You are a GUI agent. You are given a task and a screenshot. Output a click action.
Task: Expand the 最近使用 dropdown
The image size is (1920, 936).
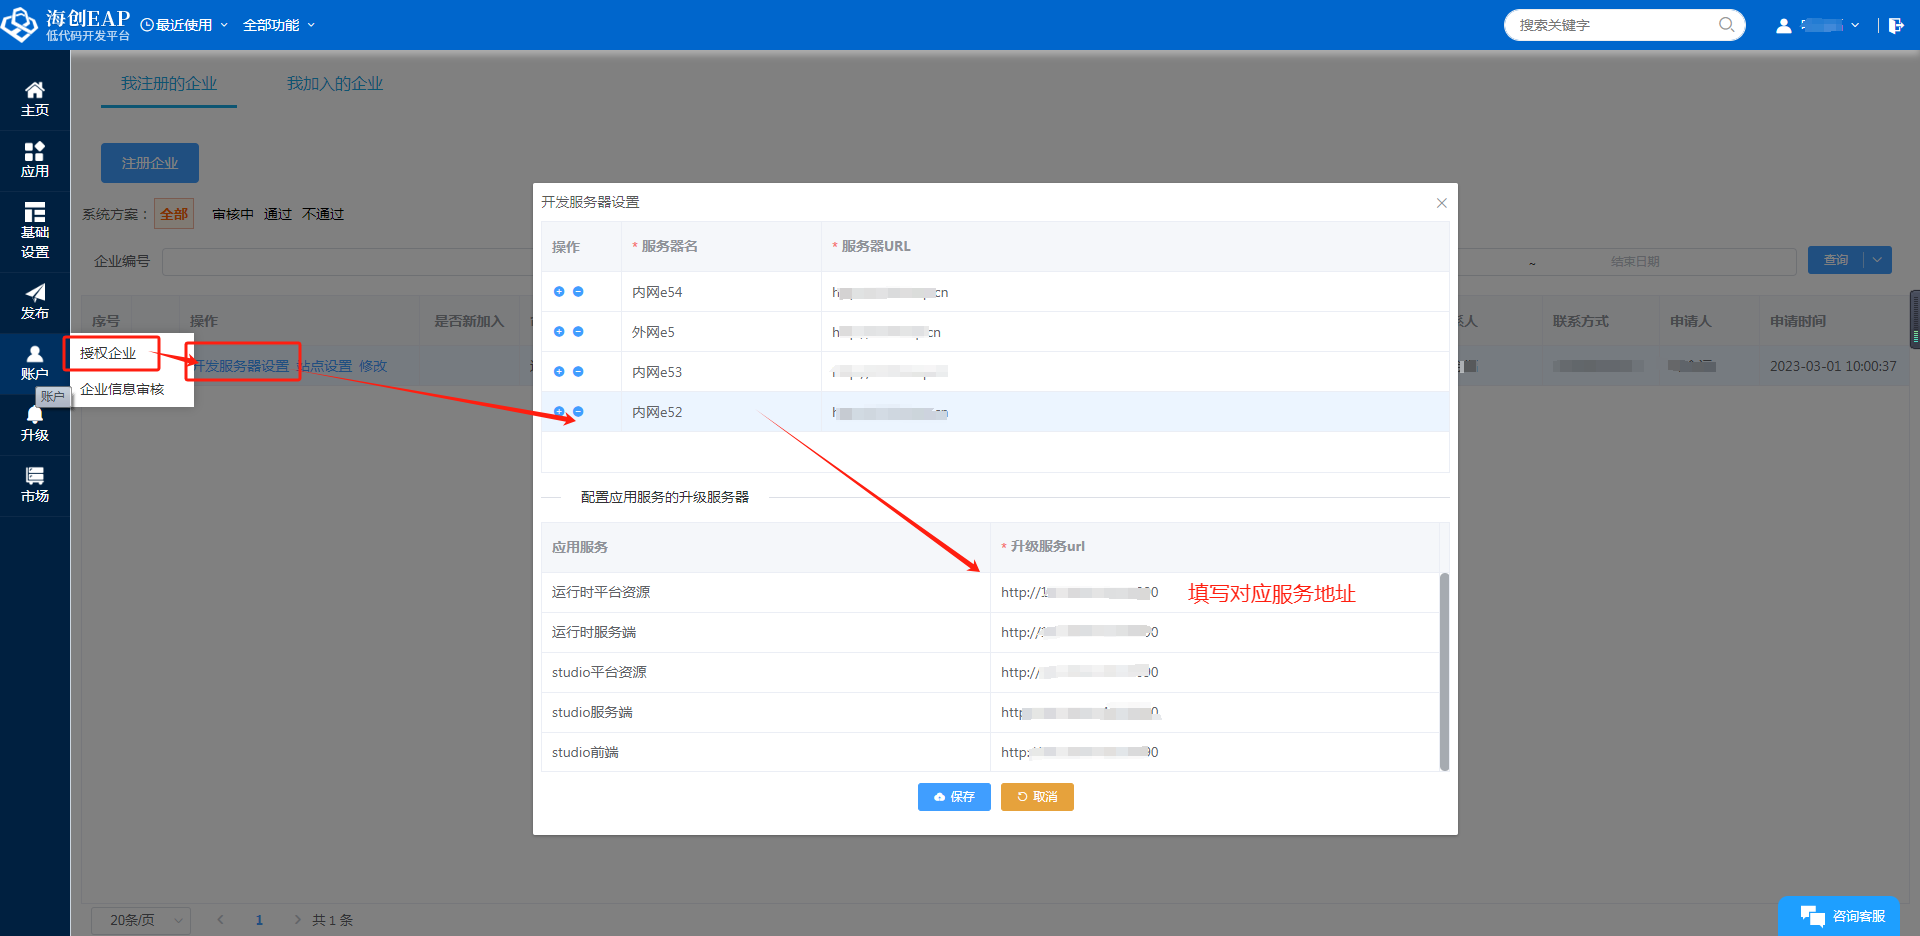pyautogui.click(x=185, y=25)
